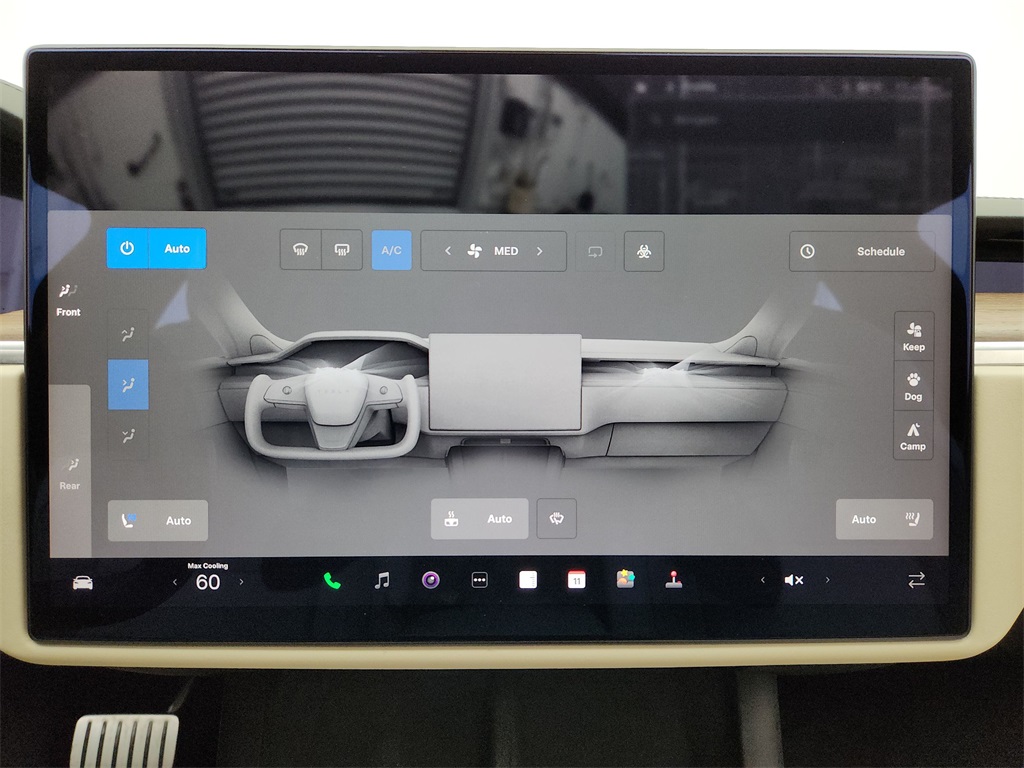This screenshot has height=768, width=1024.
Task: Activate the front windshield defrost icon
Action: click(x=300, y=250)
